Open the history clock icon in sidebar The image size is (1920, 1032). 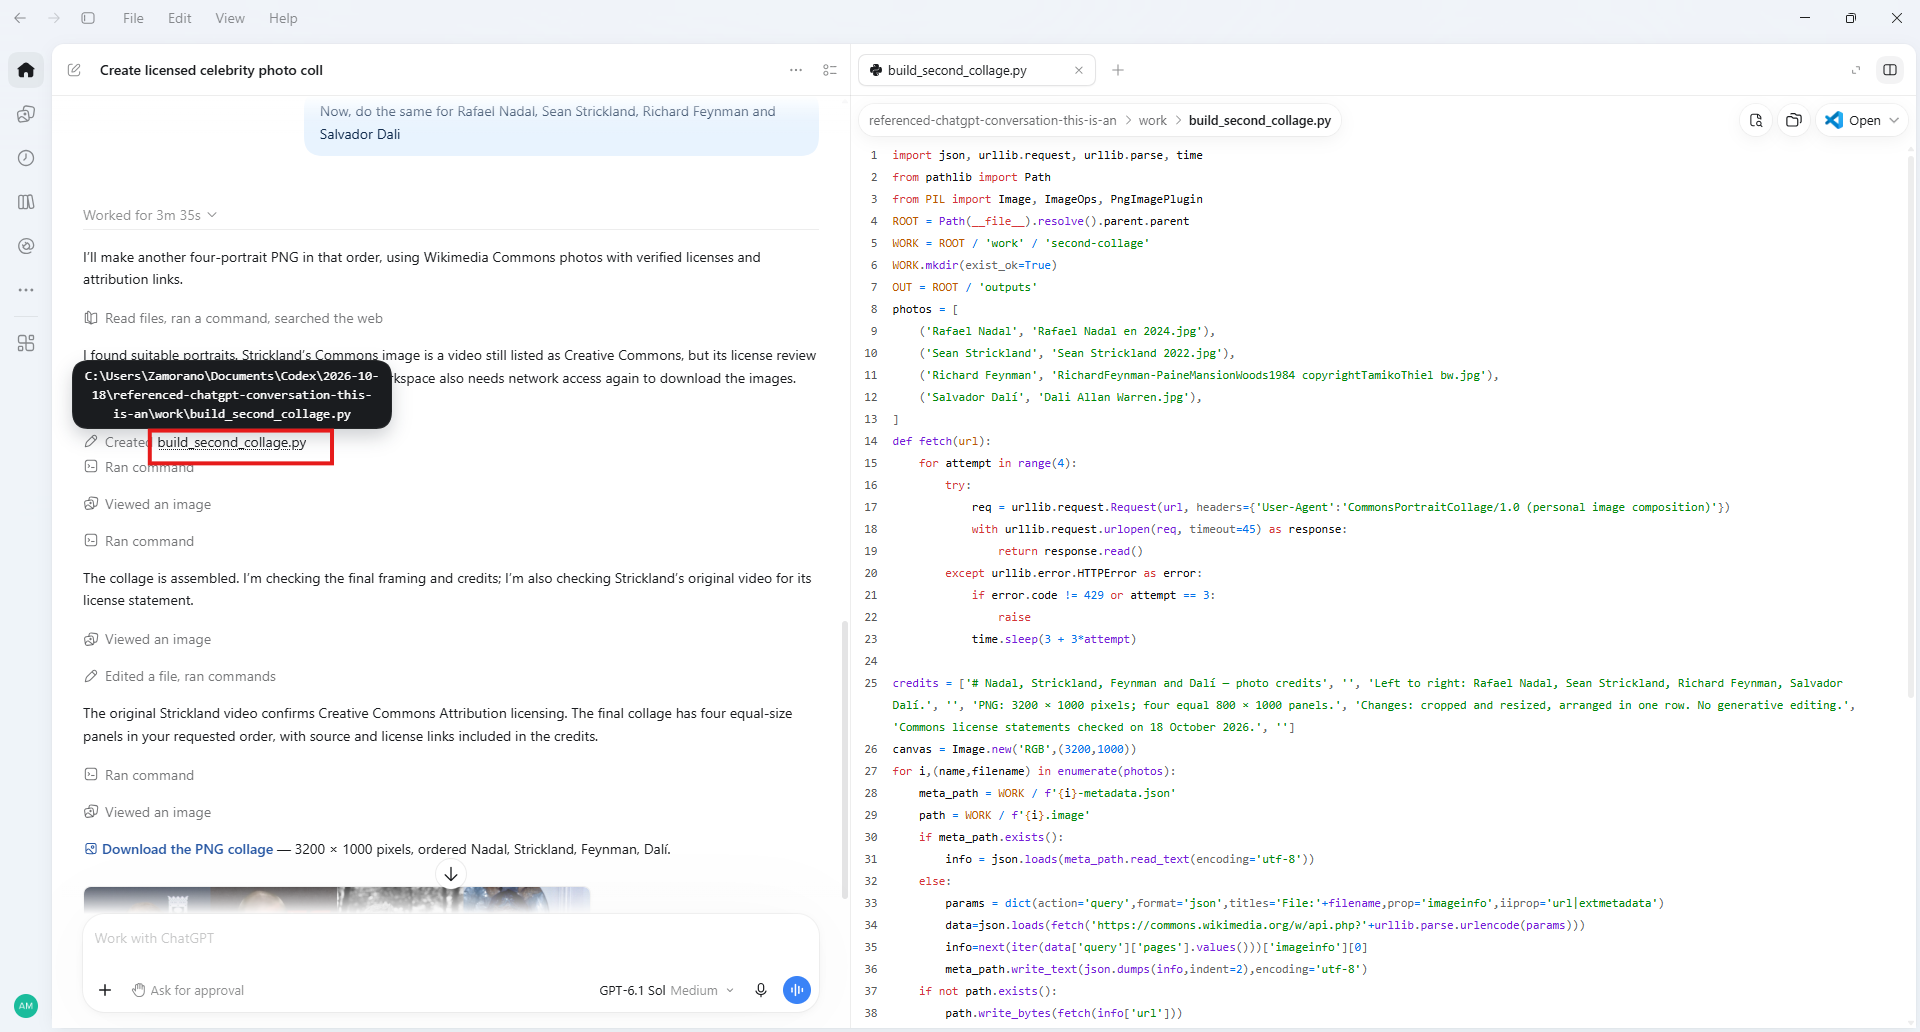coord(26,158)
